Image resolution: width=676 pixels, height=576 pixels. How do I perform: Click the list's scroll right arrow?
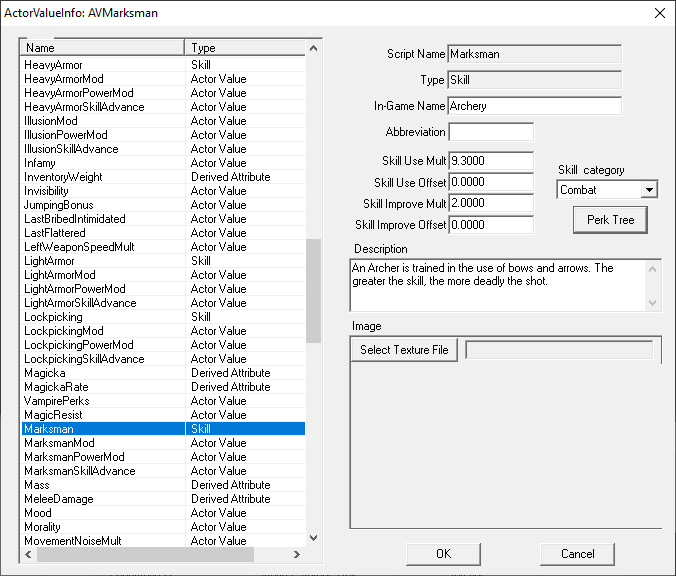[297, 554]
